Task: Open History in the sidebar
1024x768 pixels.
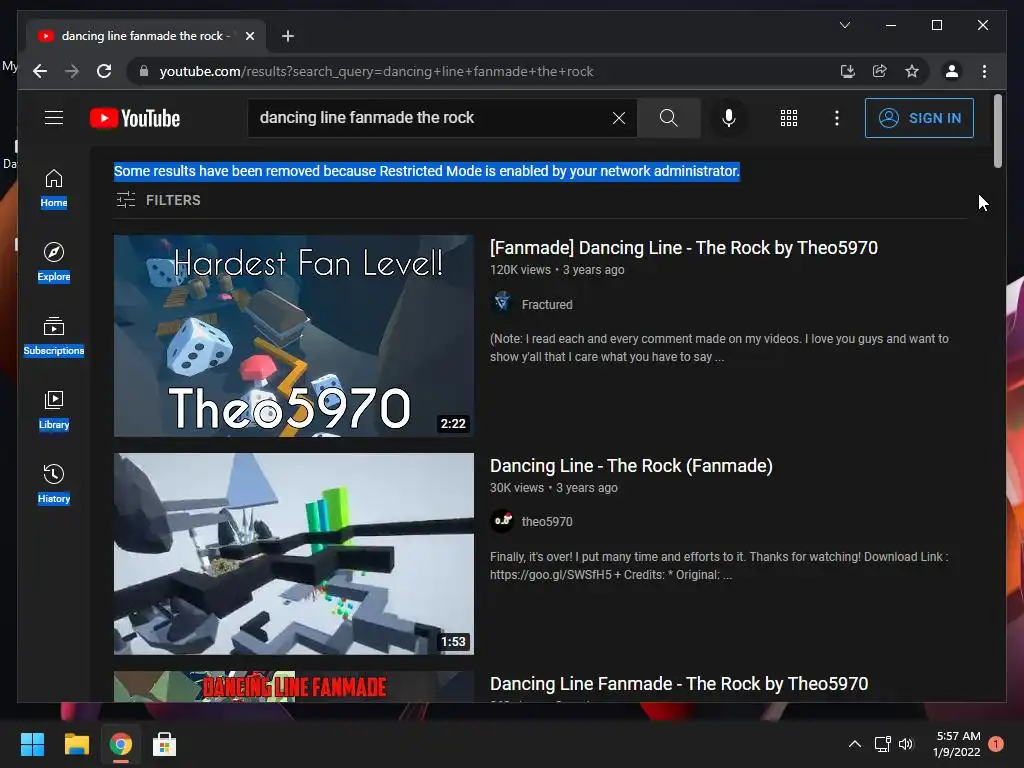Action: pos(54,484)
